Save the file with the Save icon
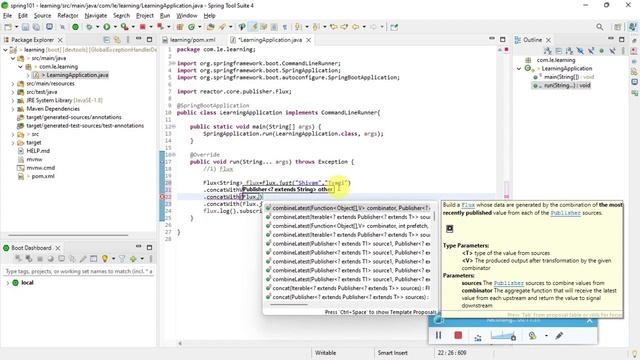The width and height of the screenshot is (640, 360). [x=25, y=27]
